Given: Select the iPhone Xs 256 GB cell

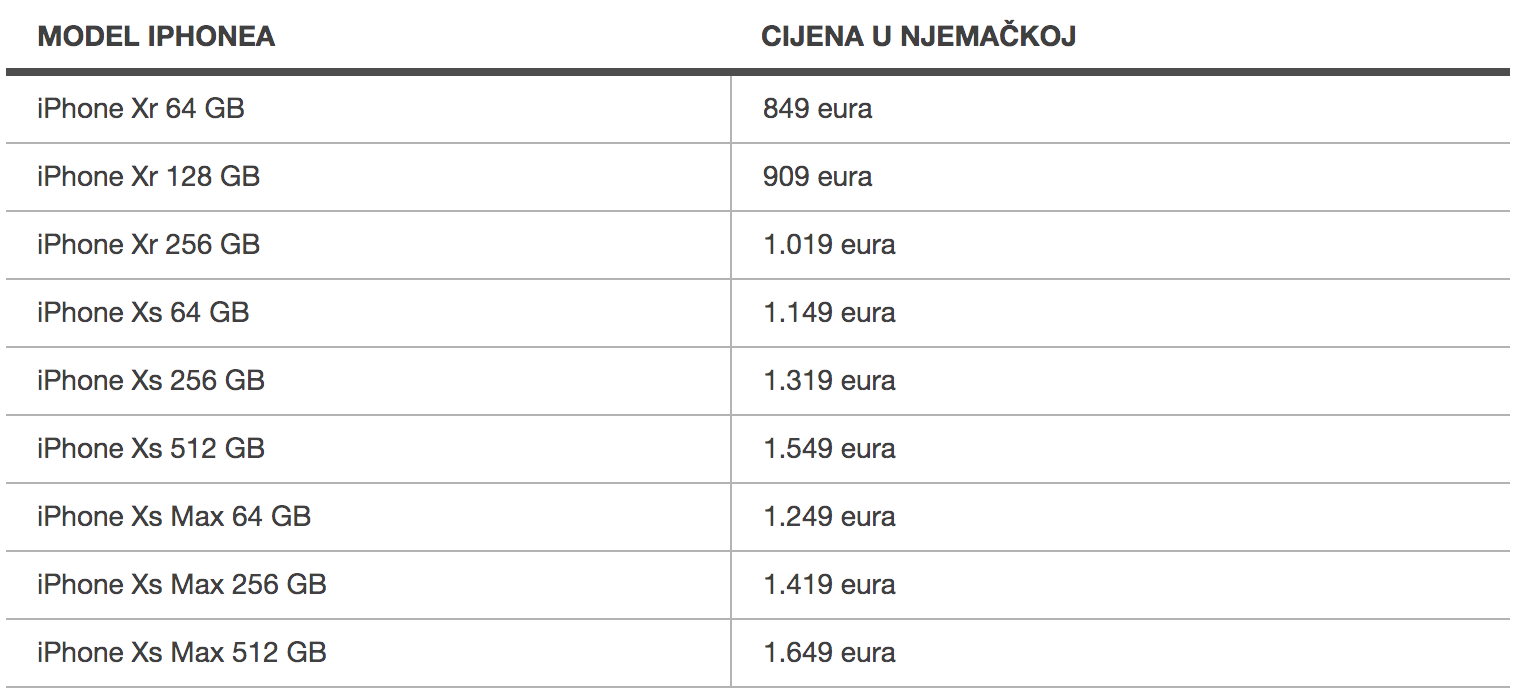Looking at the screenshot, I should coord(151,380).
